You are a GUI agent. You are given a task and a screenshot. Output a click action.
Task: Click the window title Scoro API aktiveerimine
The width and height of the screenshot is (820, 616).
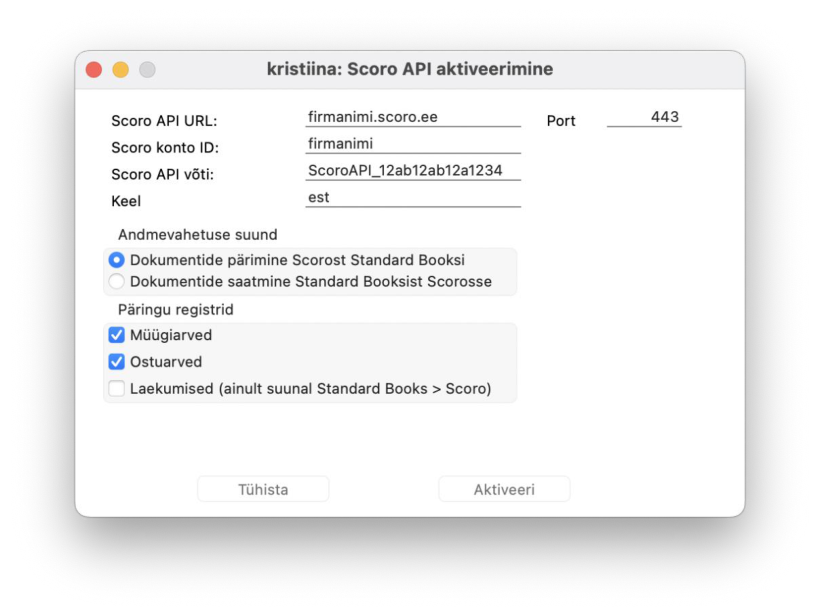click(x=410, y=69)
